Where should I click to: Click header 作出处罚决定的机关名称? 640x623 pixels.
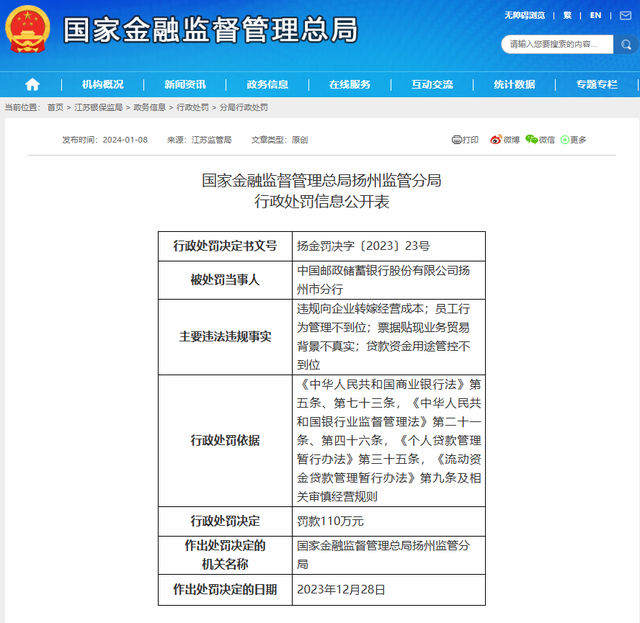[x=225, y=555]
